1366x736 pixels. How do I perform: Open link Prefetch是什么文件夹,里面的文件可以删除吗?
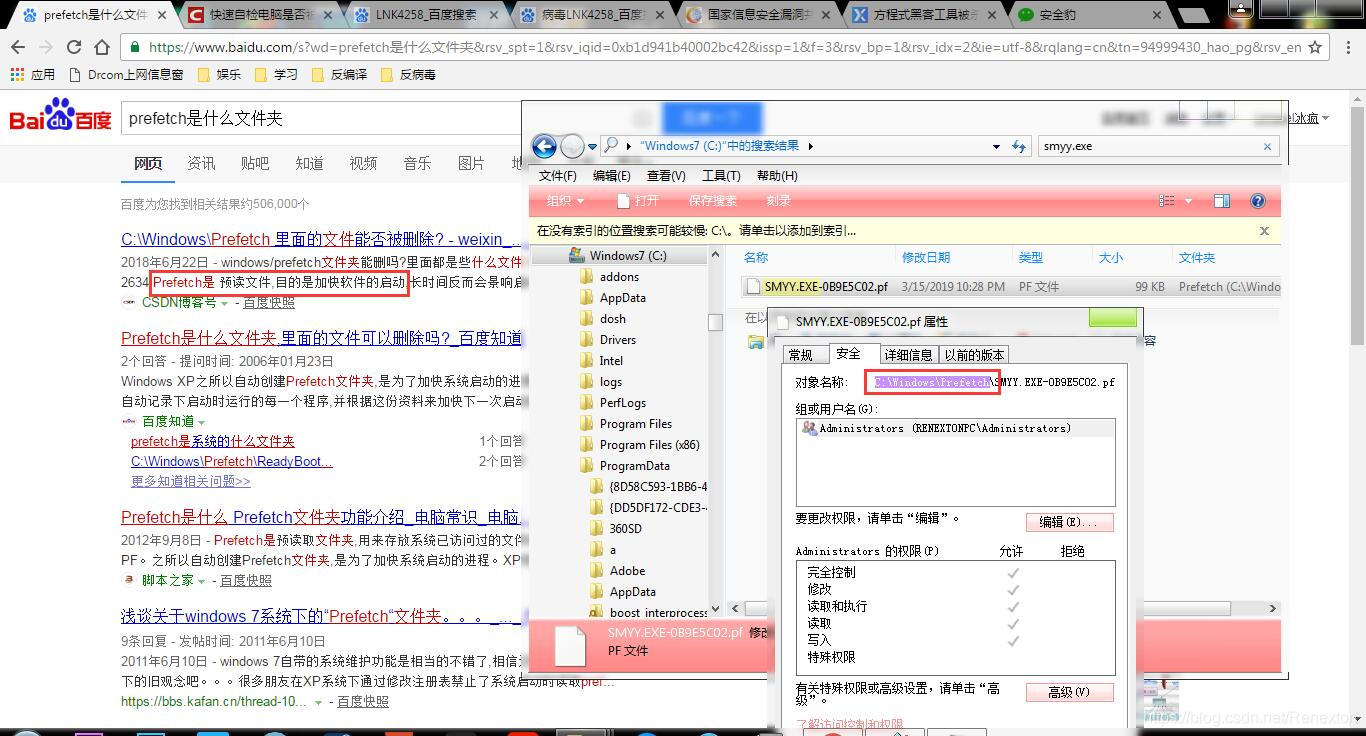321,338
